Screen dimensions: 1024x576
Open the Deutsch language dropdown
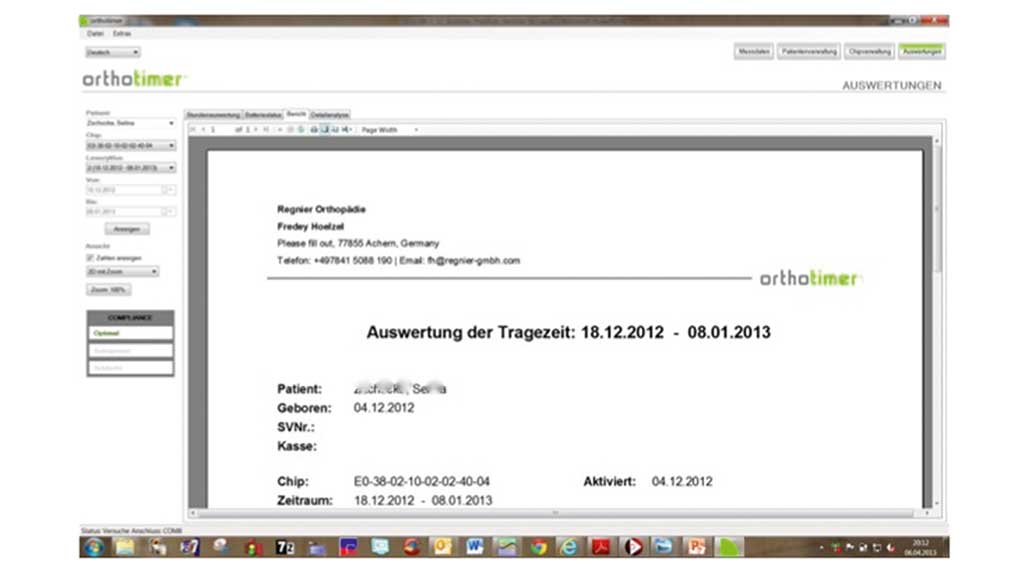112,52
